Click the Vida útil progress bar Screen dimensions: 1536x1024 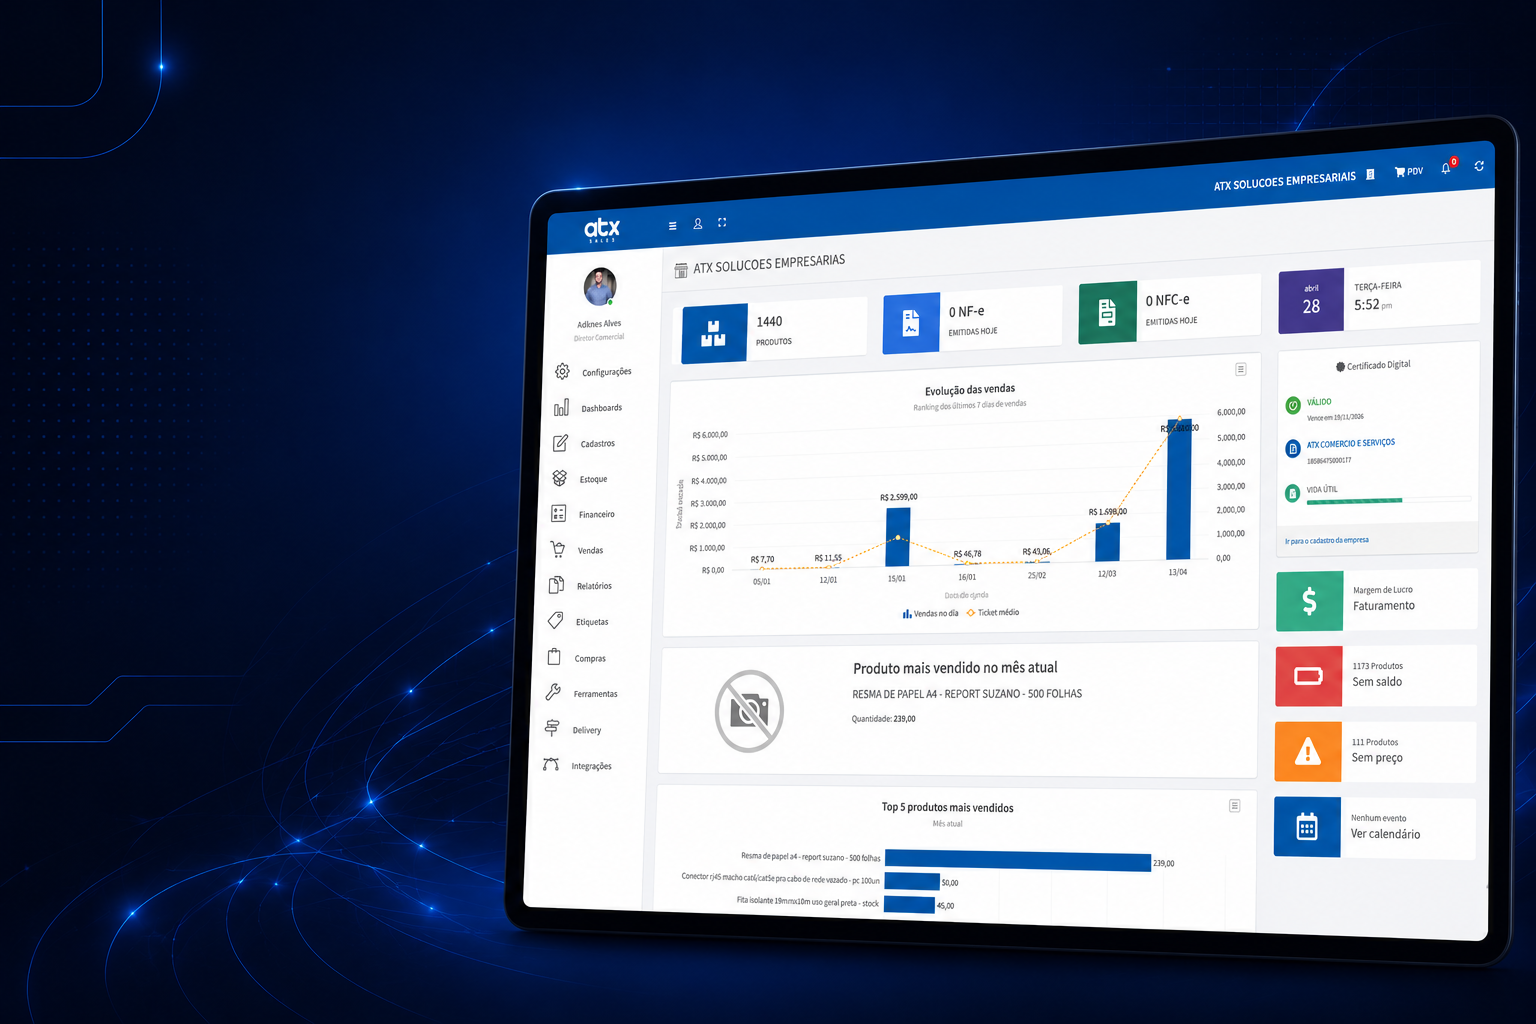(x=1388, y=500)
